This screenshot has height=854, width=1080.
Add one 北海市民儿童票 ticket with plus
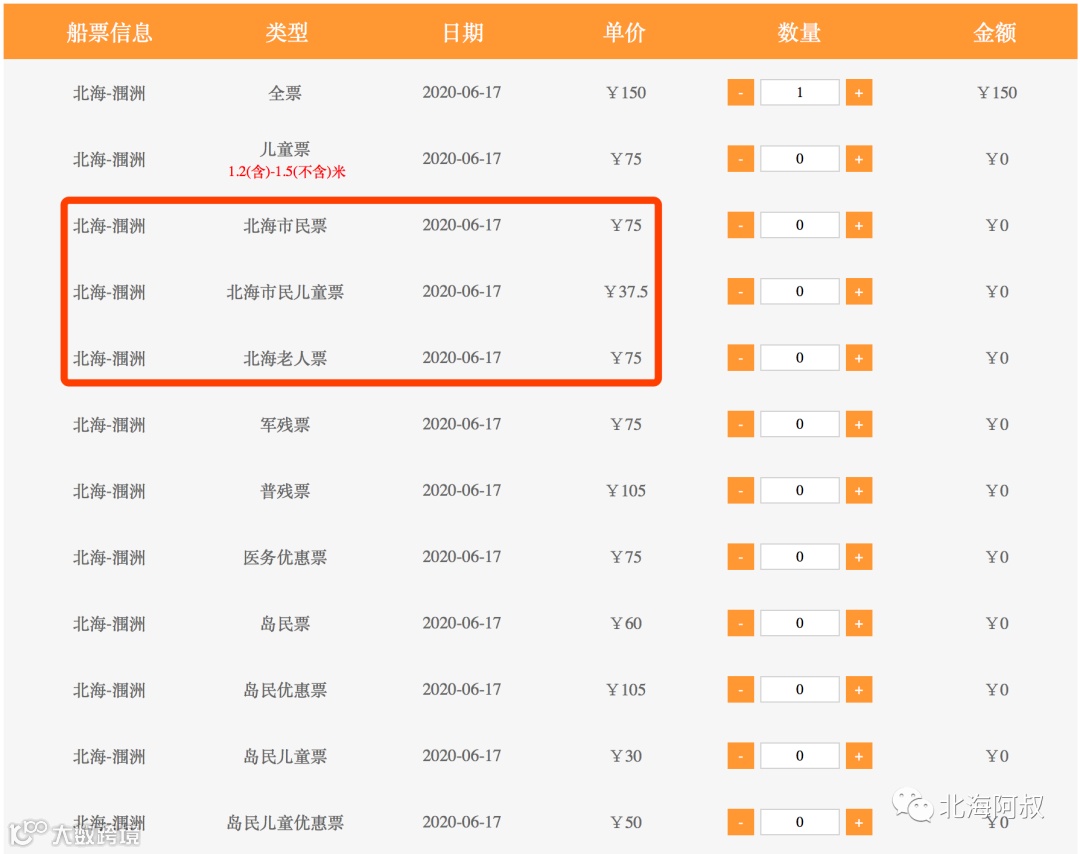(x=859, y=291)
